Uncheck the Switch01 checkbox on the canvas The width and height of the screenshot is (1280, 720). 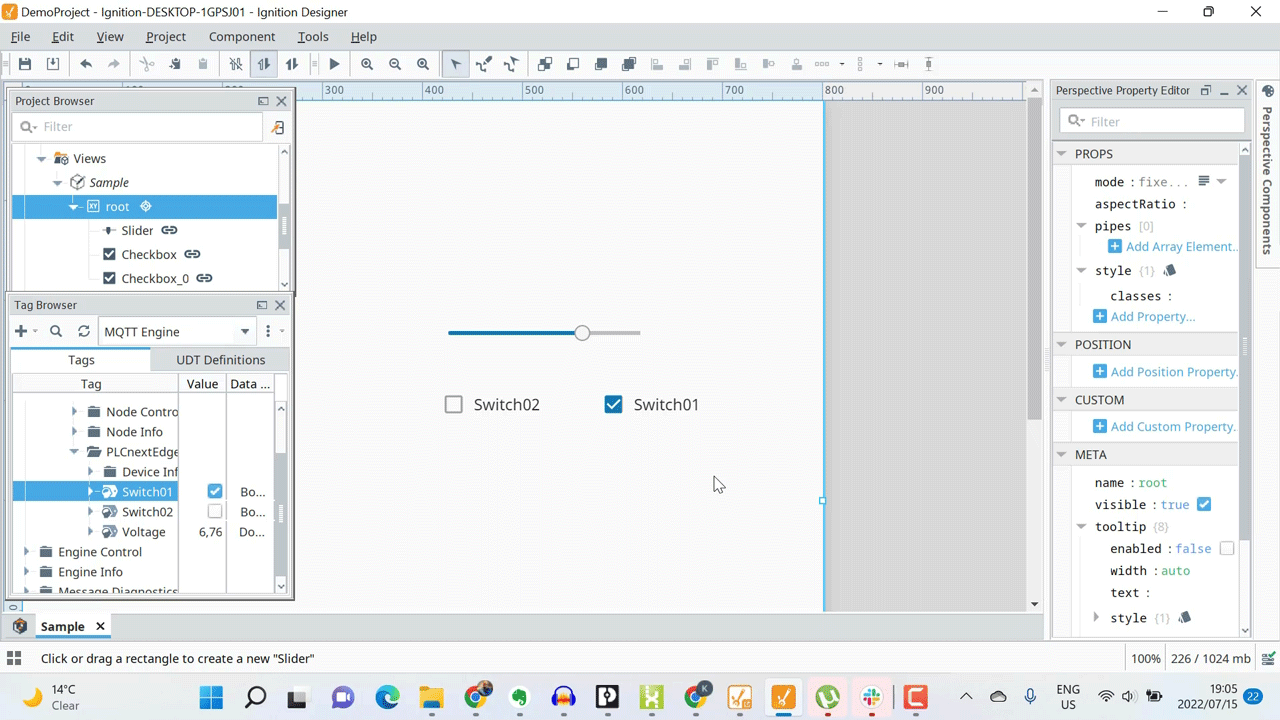point(613,404)
